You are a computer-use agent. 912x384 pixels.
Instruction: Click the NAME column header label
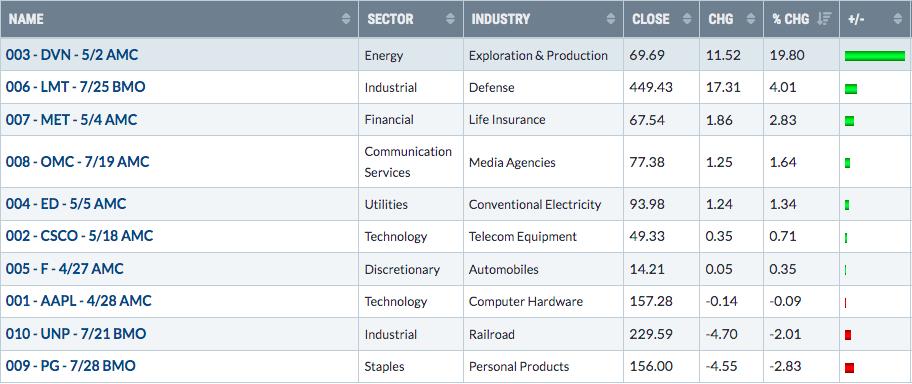26,19
